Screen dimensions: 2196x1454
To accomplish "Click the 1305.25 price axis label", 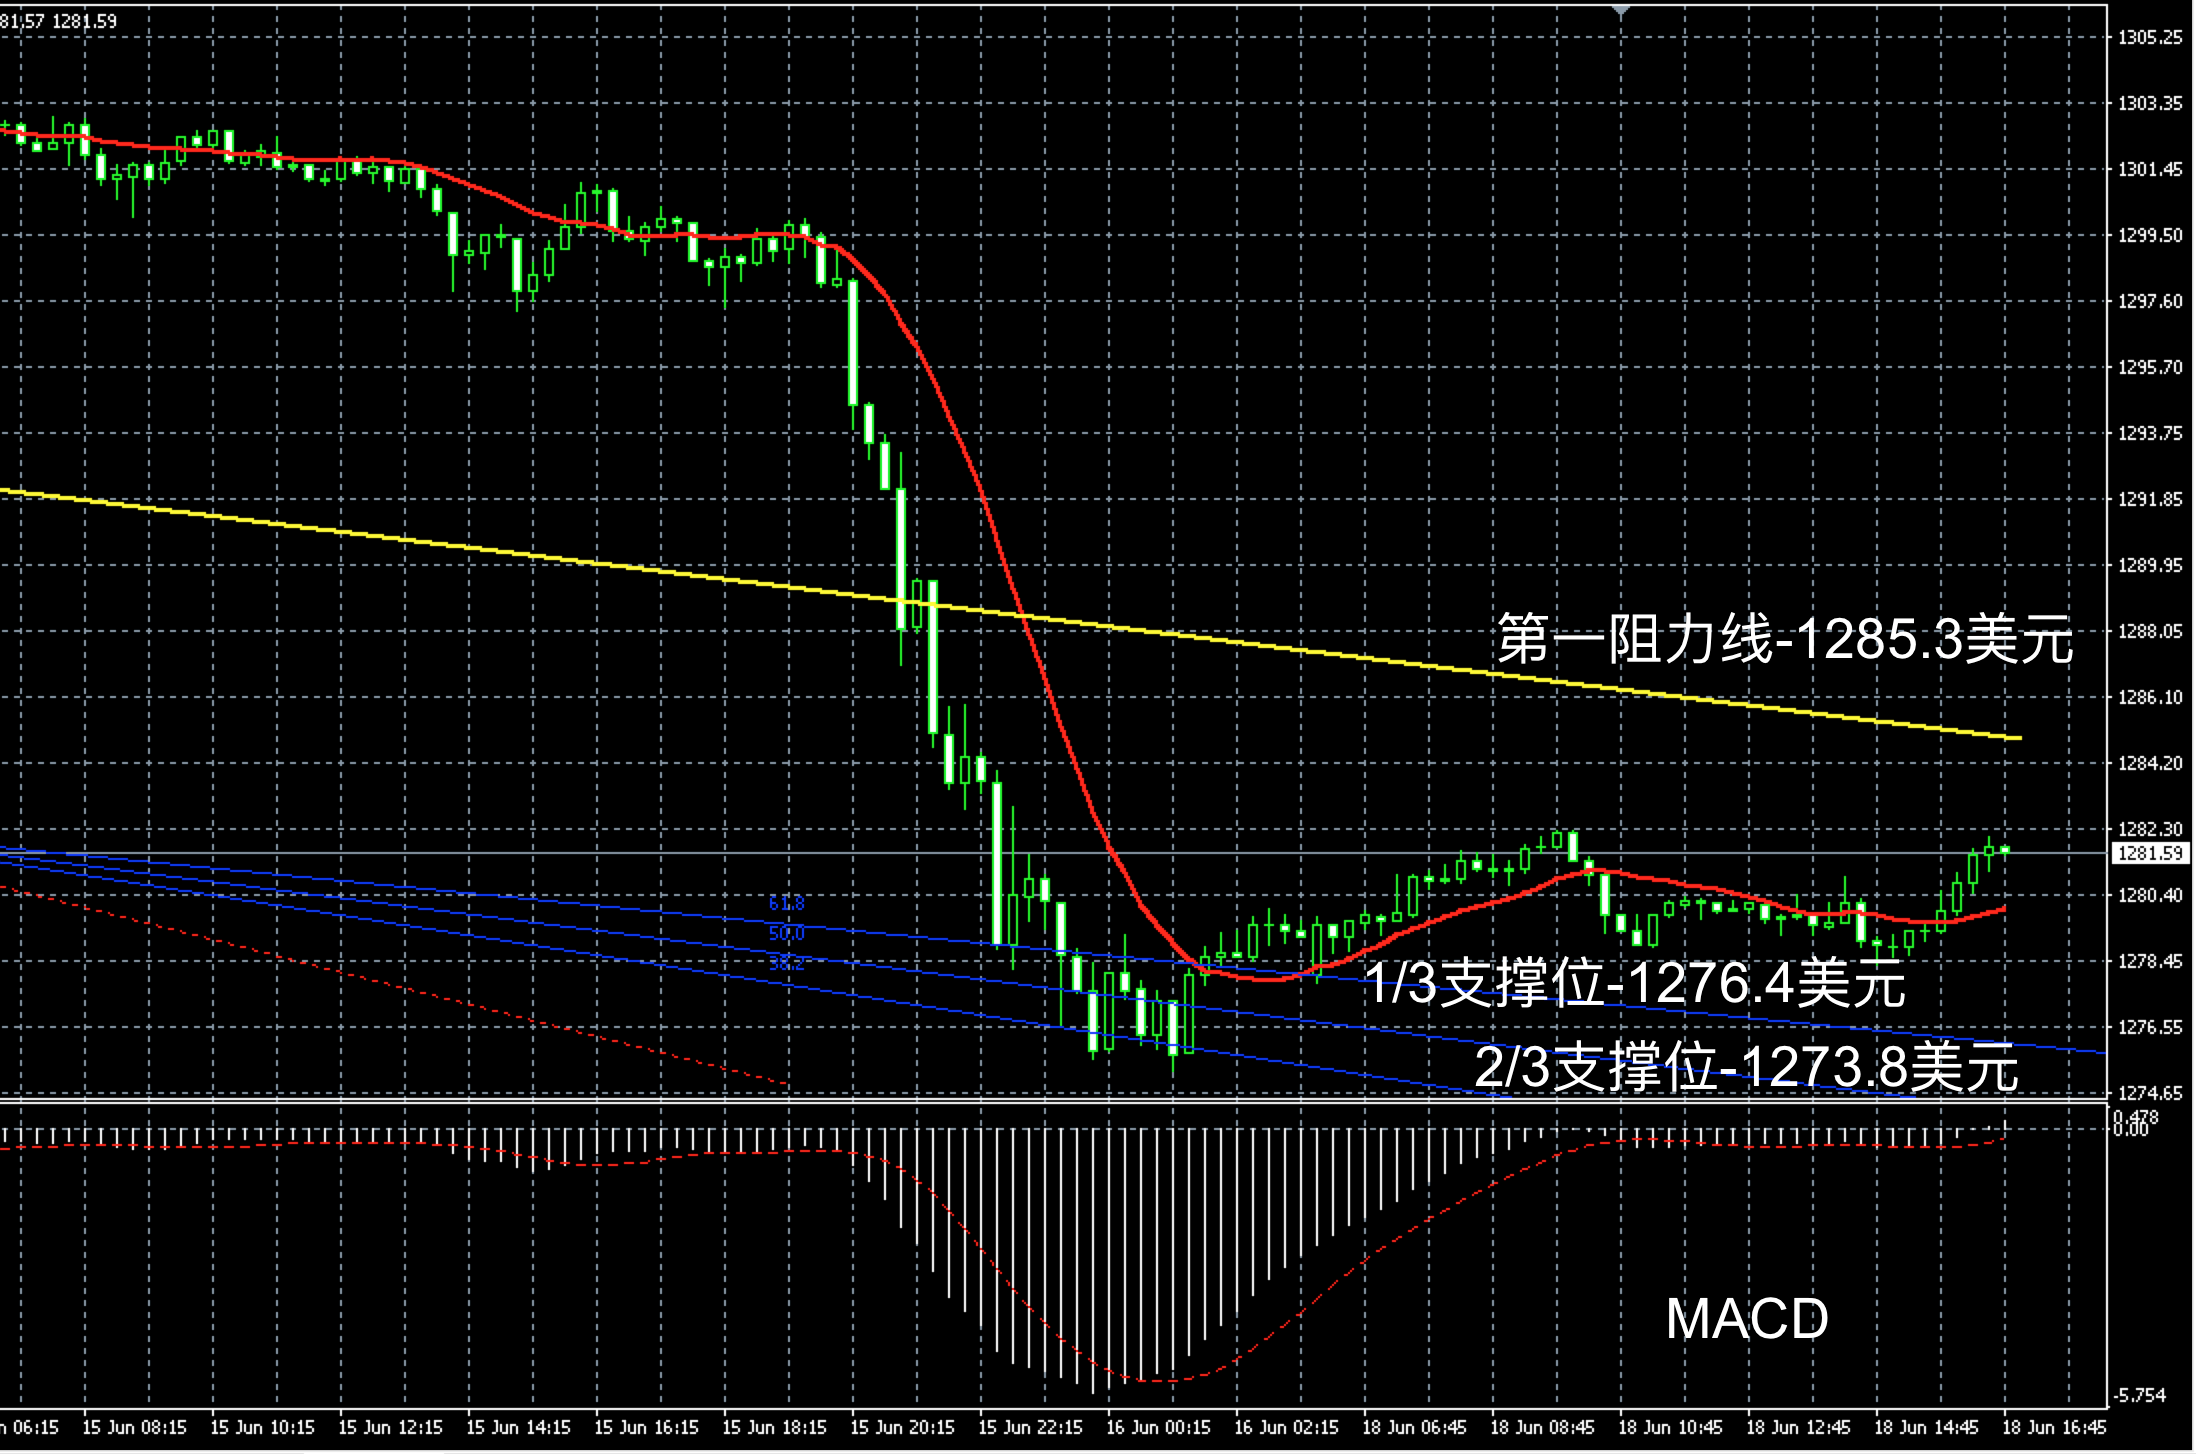I will pyautogui.click(x=2150, y=38).
